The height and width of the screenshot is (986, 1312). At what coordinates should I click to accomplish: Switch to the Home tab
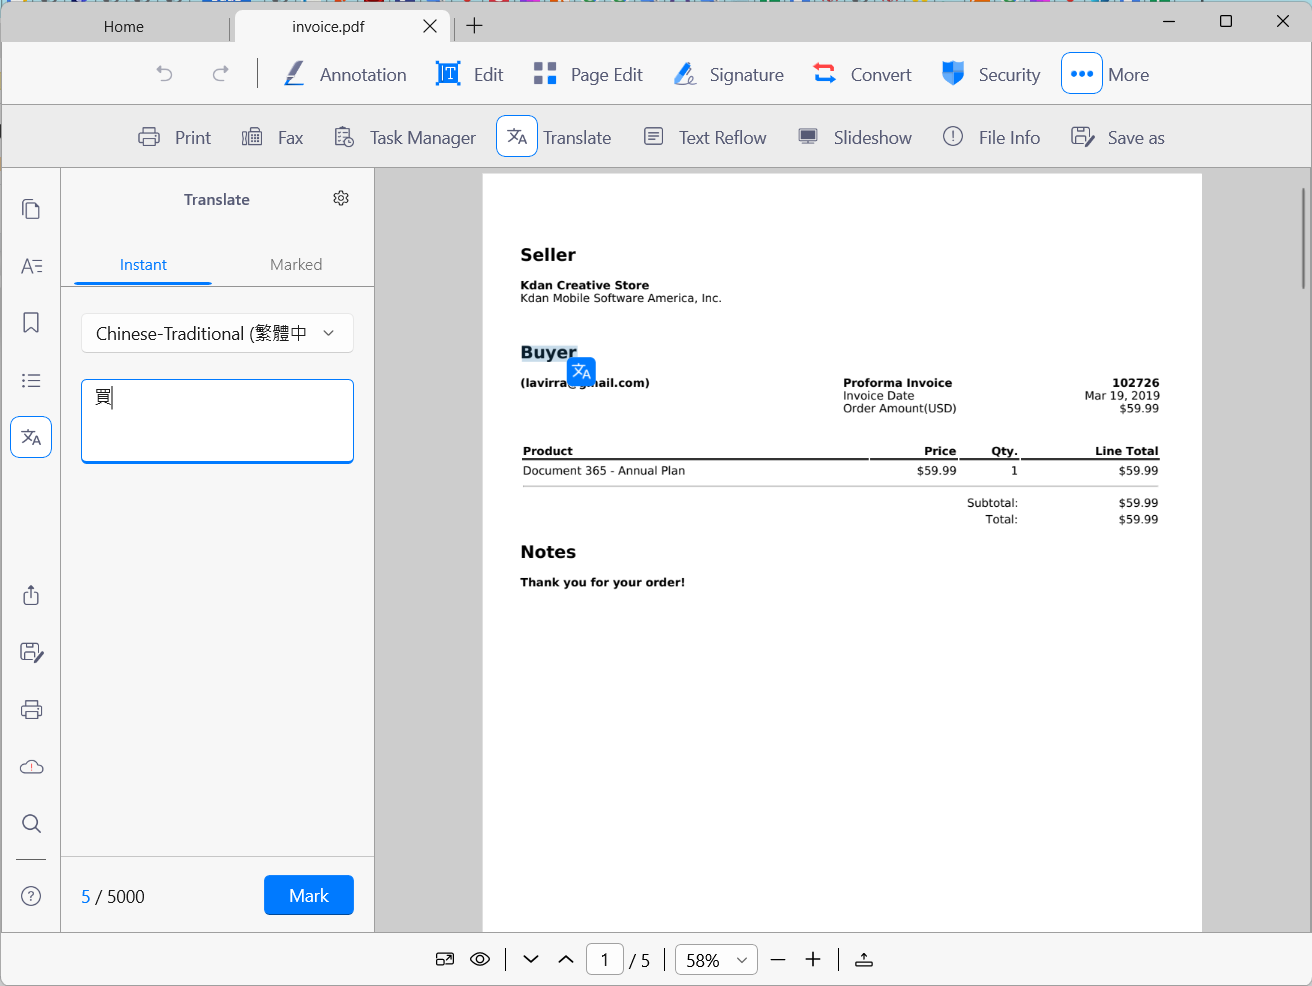click(124, 27)
